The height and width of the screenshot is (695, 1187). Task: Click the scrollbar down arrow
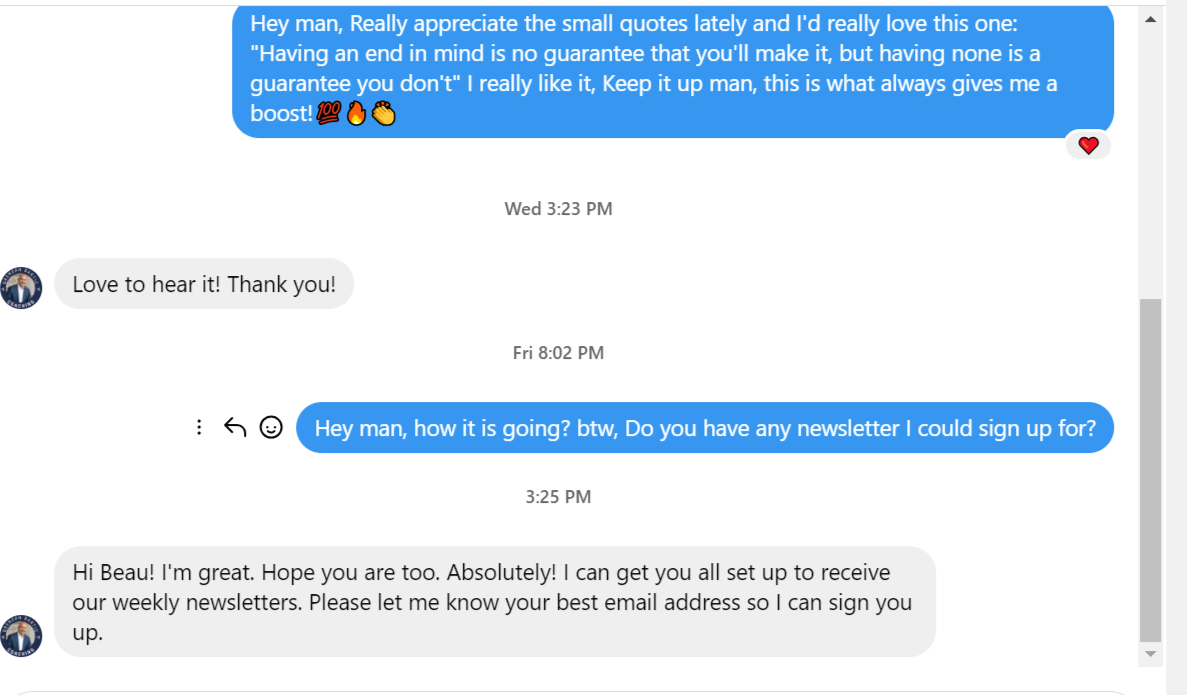[x=1153, y=655]
